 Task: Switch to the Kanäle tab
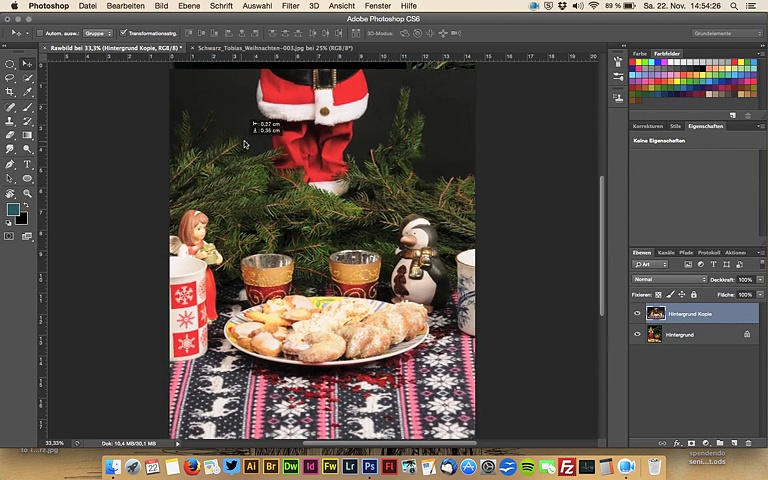[665, 252]
